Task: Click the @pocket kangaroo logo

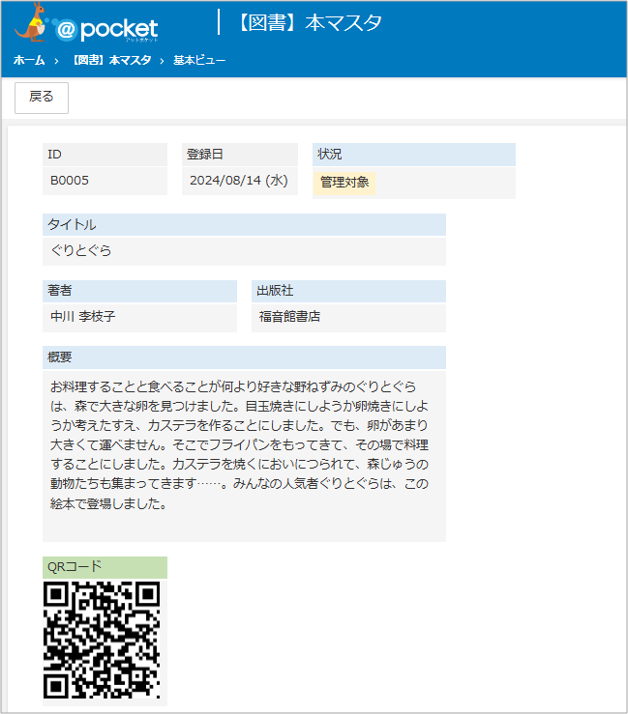Action: [x=87, y=24]
